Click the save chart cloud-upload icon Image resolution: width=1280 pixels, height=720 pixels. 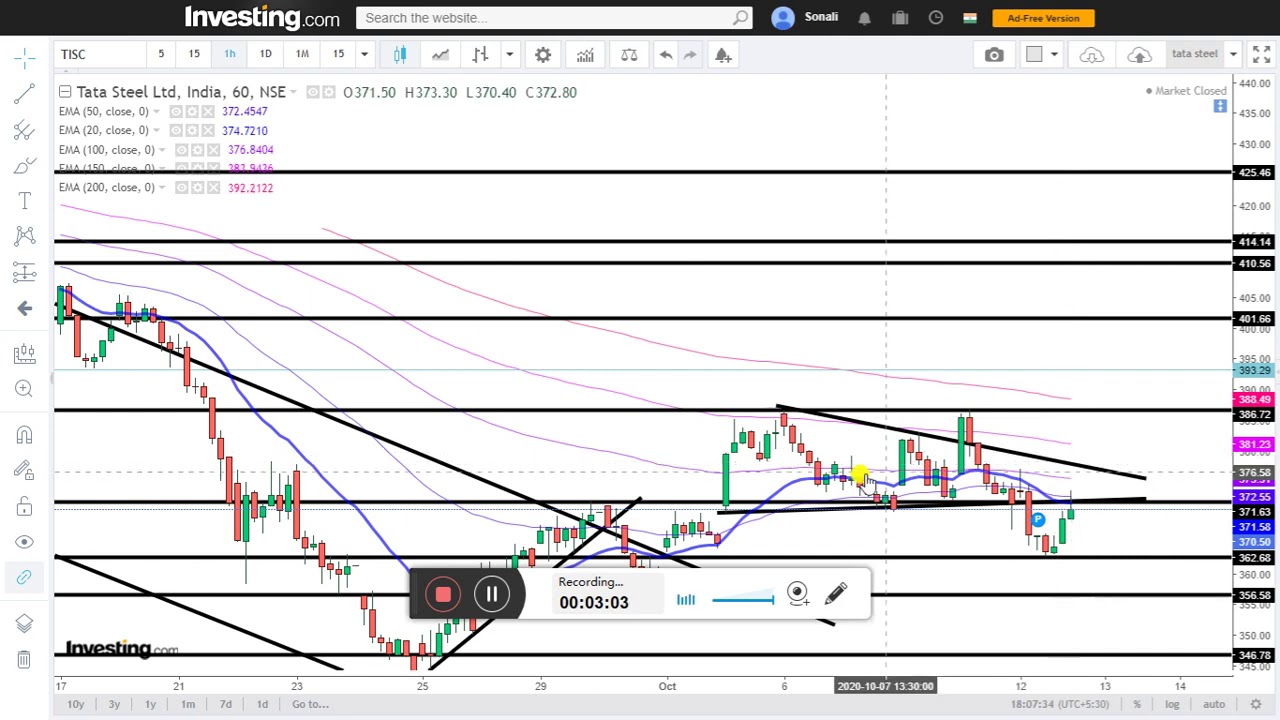1139,55
